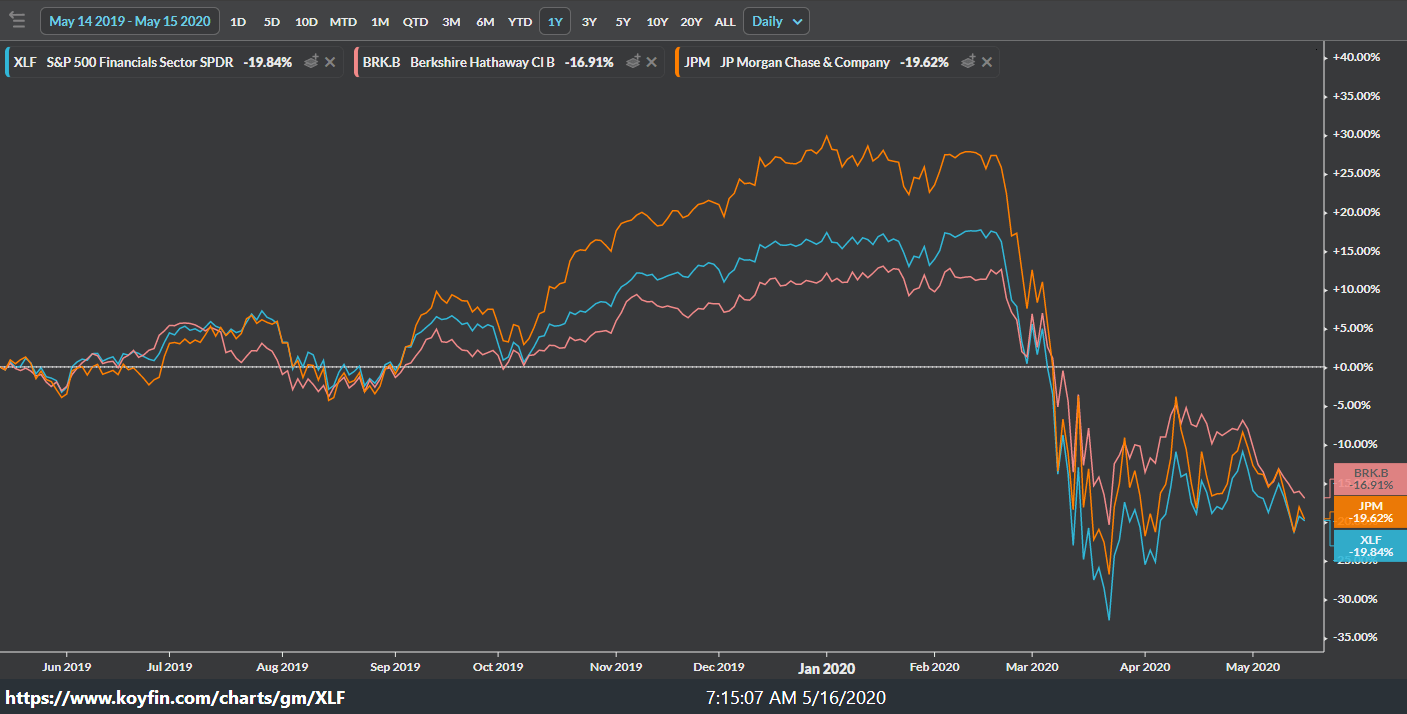The width and height of the screenshot is (1407, 714).
Task: Open style settings via JPM stack icon
Action: (x=968, y=61)
